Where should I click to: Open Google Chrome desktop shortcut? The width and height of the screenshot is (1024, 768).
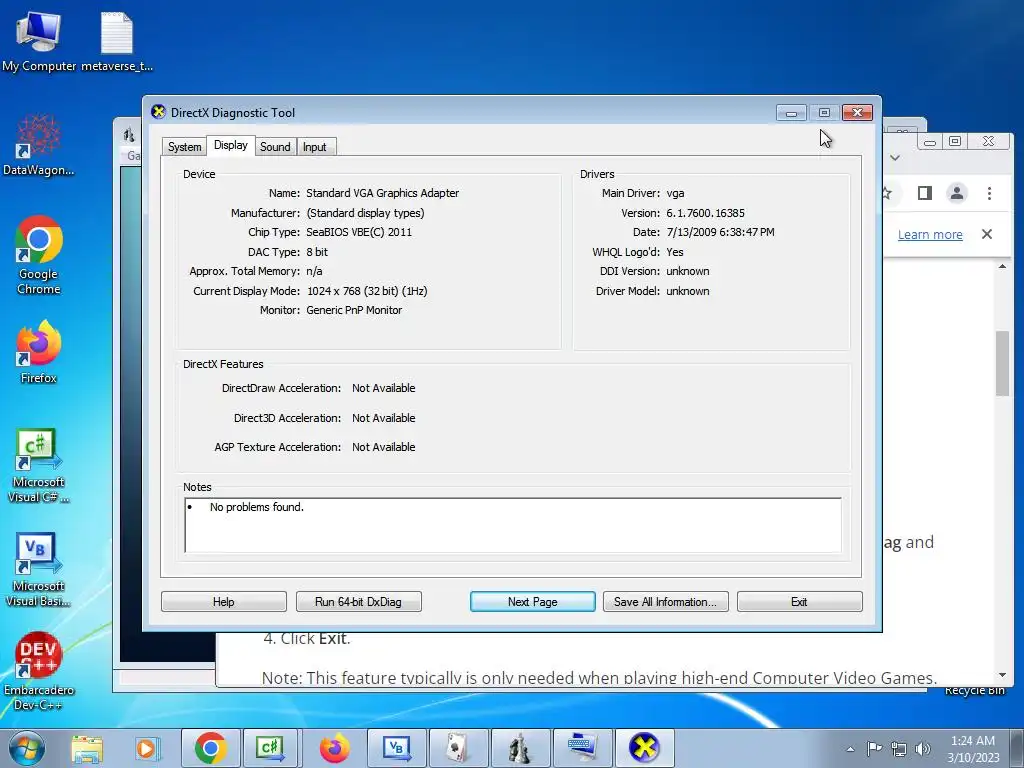pyautogui.click(x=39, y=255)
